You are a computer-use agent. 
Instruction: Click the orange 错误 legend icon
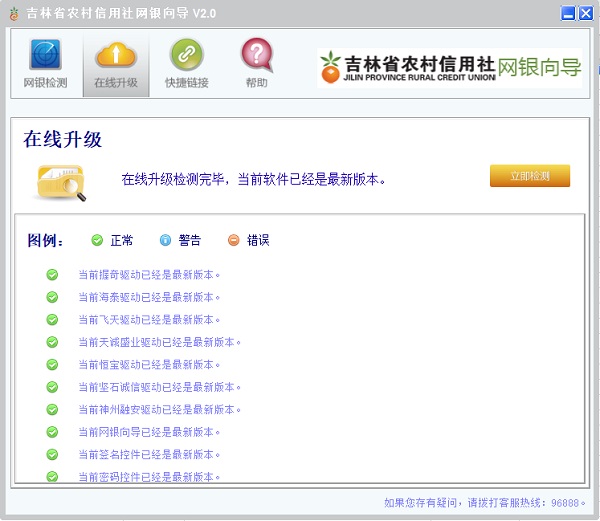click(x=233, y=240)
